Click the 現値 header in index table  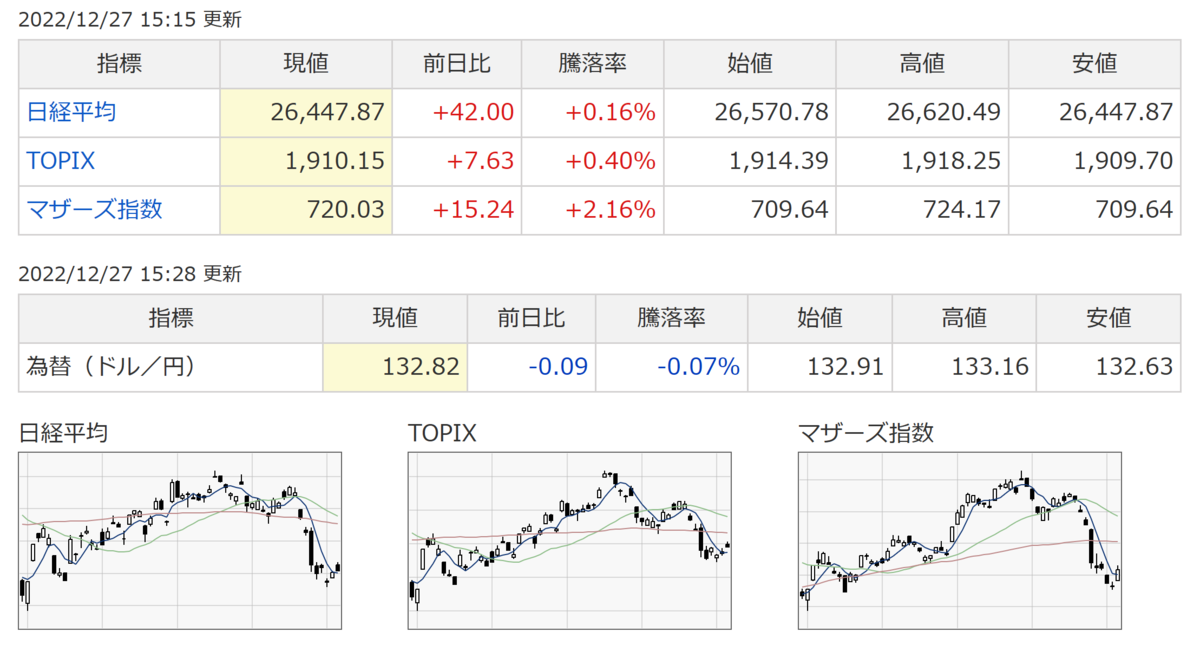click(x=306, y=64)
